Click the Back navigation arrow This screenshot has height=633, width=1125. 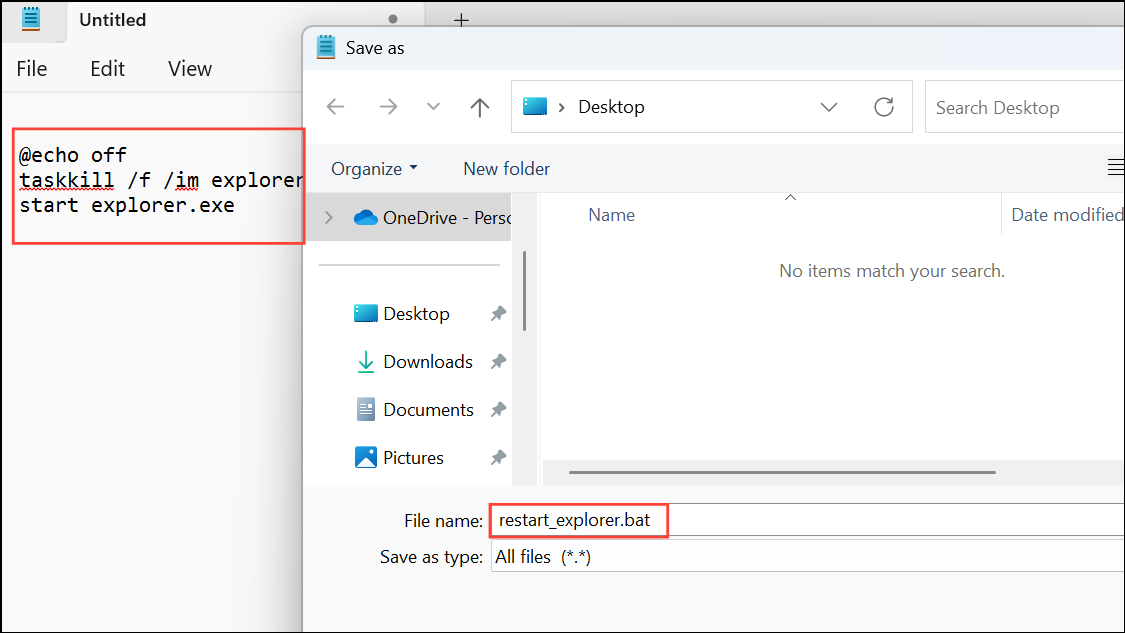[x=336, y=106]
